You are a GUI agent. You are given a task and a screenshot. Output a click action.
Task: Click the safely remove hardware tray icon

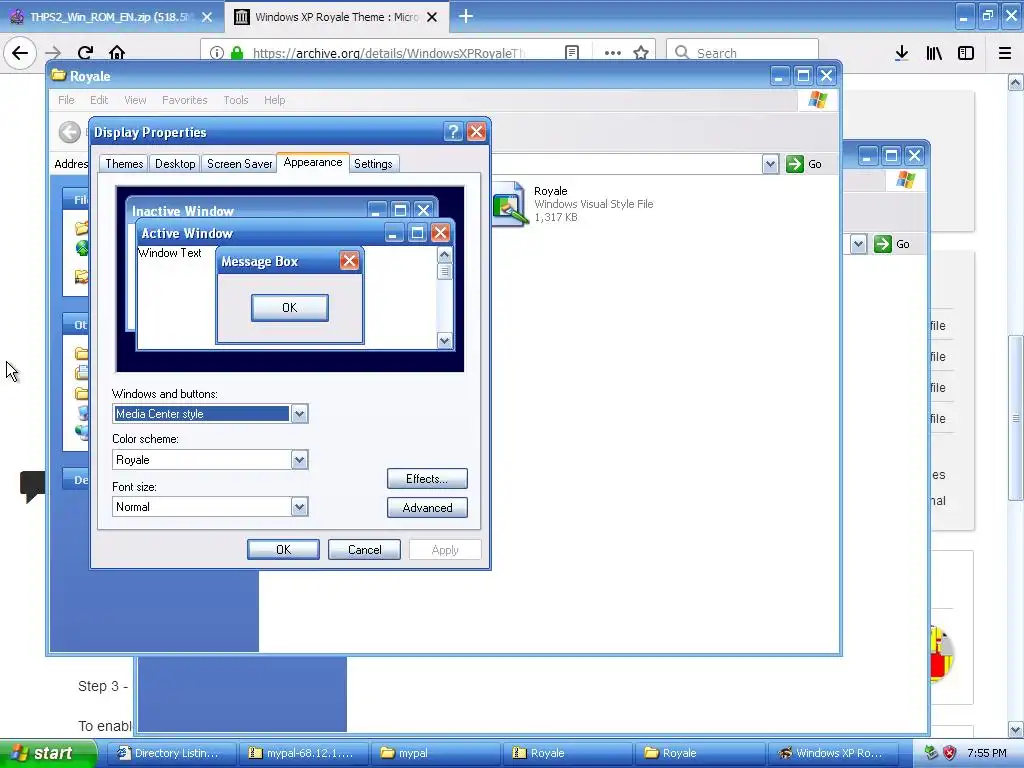[932, 753]
